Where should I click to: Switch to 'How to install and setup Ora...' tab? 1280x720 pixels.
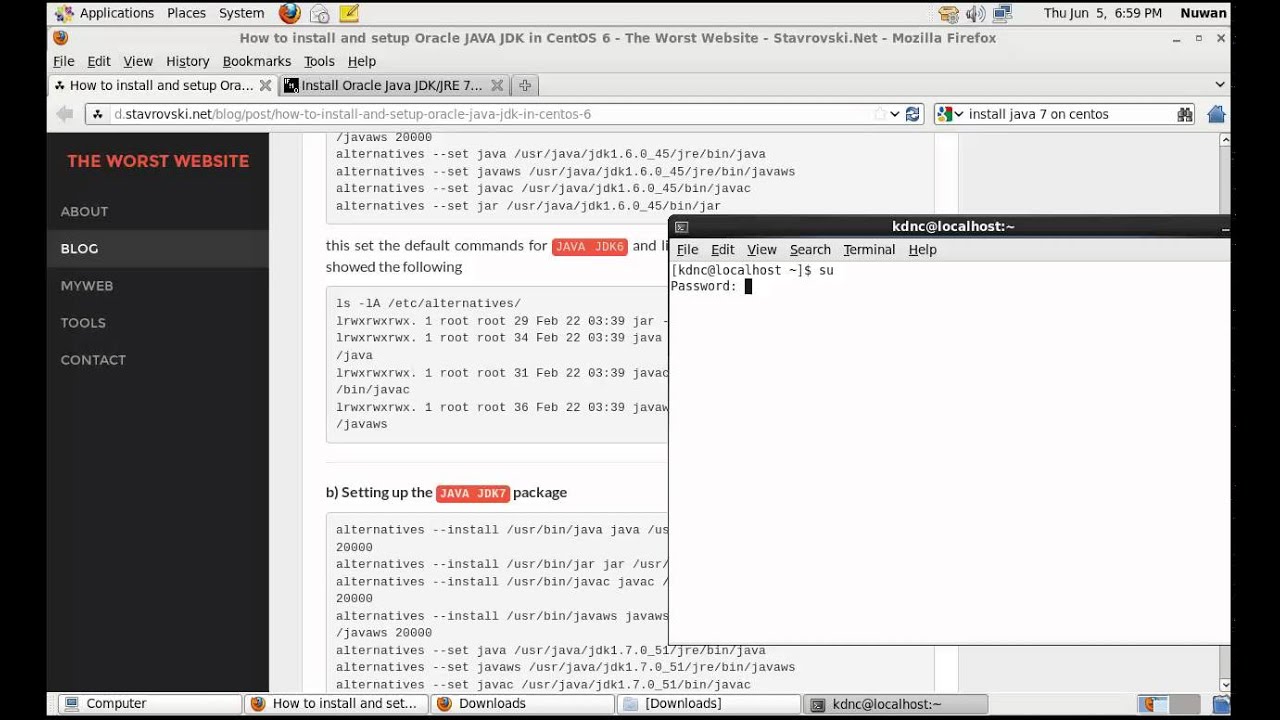[x=163, y=86]
